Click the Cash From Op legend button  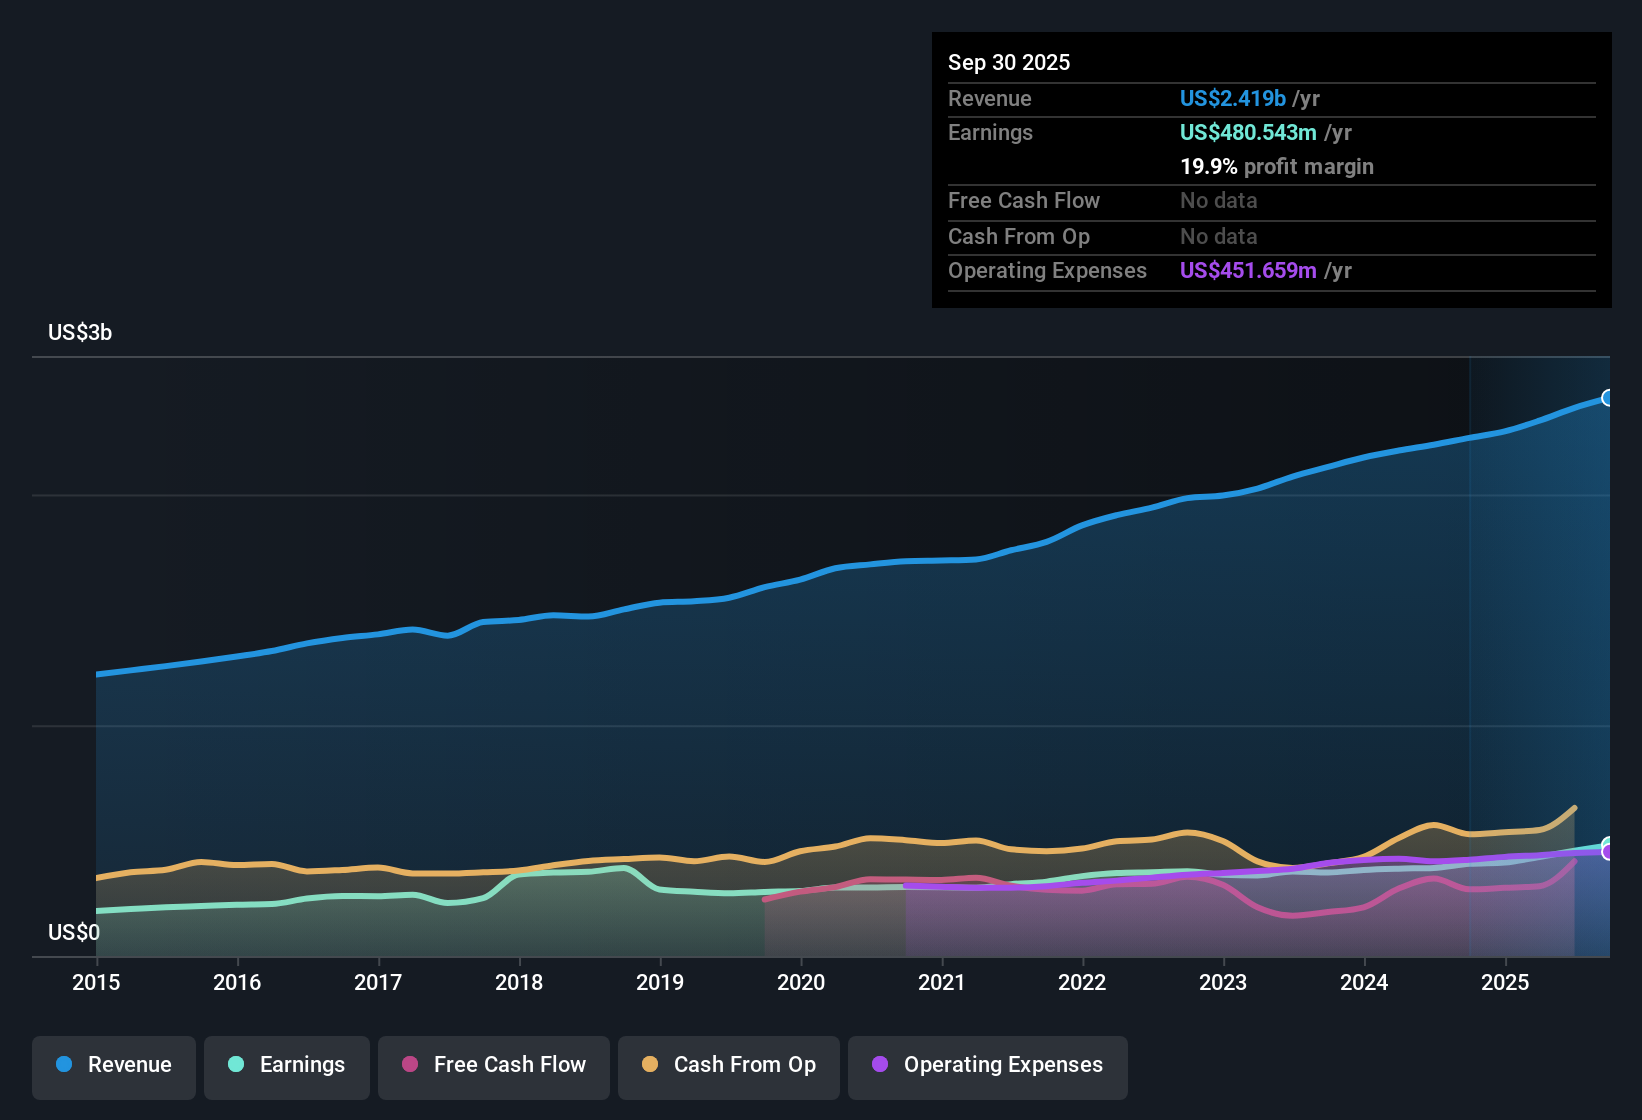(728, 1066)
